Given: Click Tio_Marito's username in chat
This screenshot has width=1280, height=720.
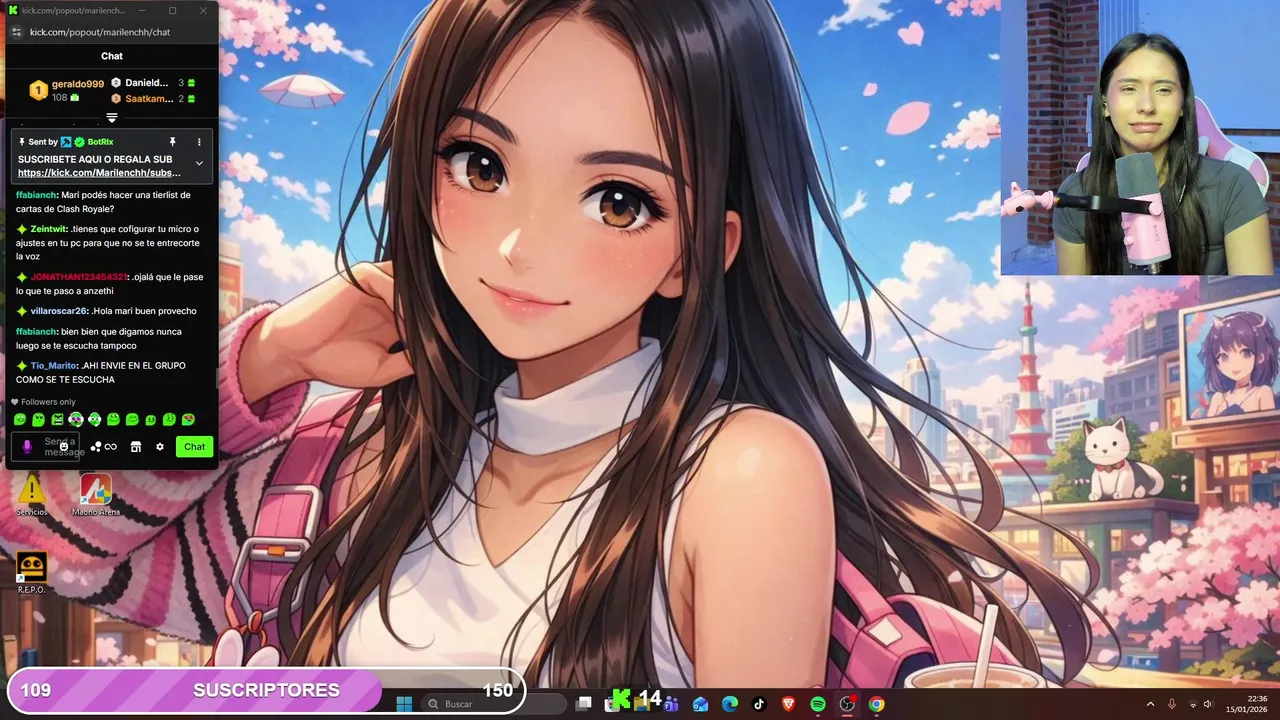Looking at the screenshot, I should point(53,366).
